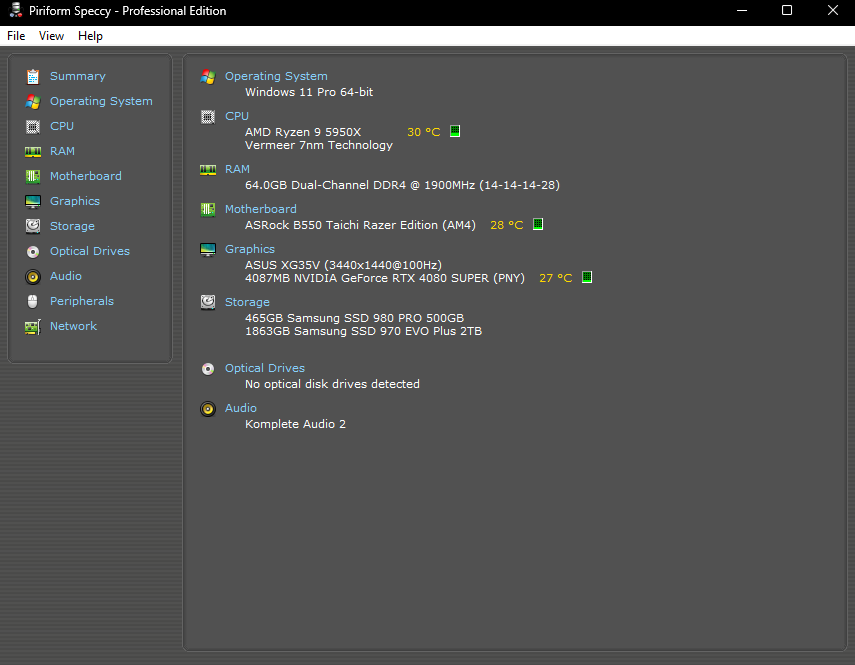Click the Operating System heading link in summary
The width and height of the screenshot is (855, 665).
click(276, 76)
